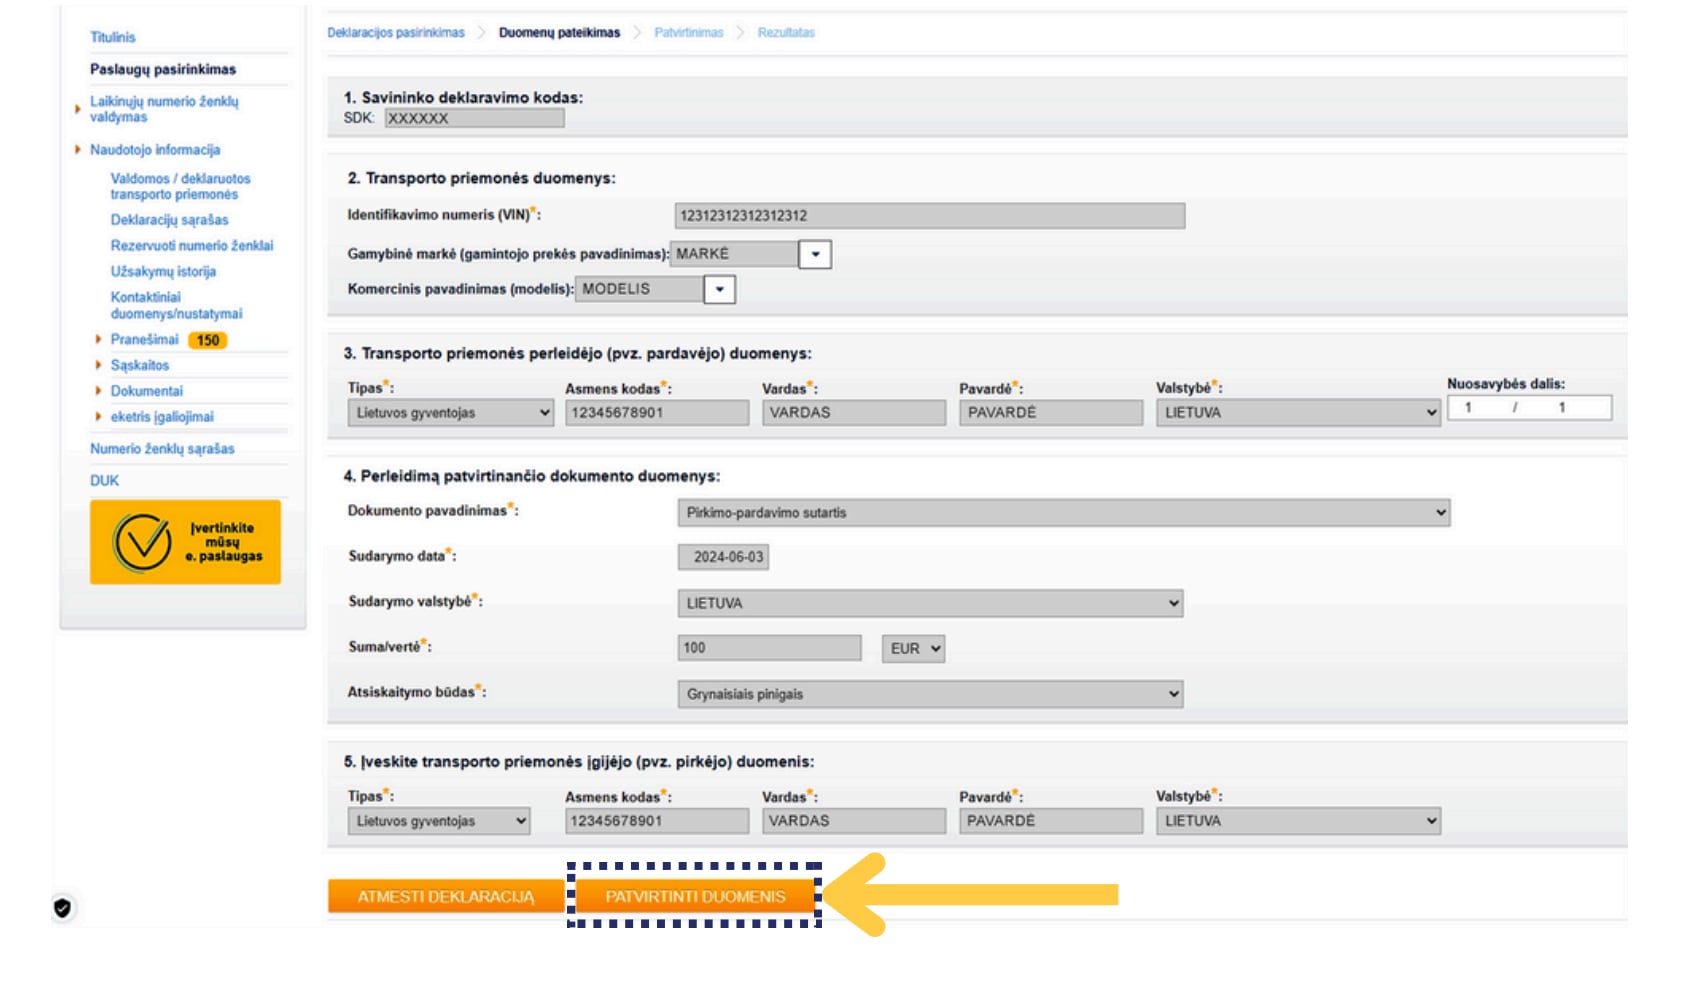The image size is (1686, 1002).
Task: Open the Gamybinė markė dropdown arrow
Action: pos(815,254)
